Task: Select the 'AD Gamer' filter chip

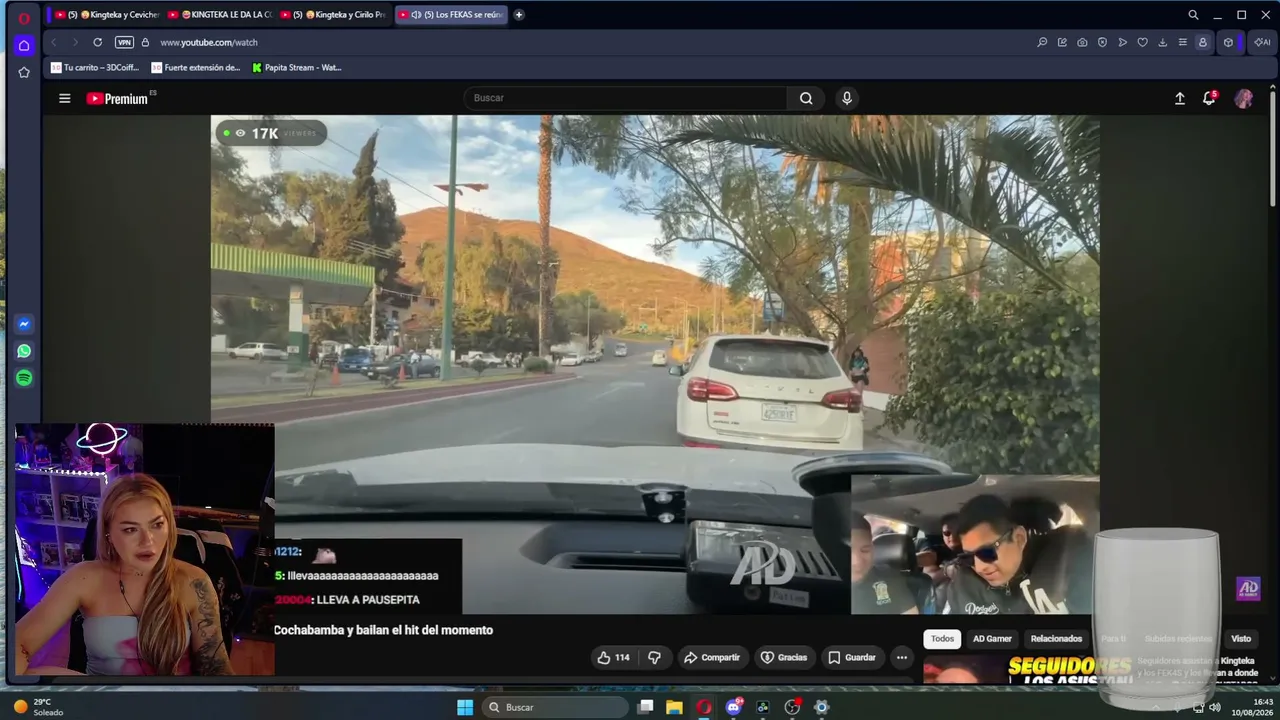Action: 992,638
